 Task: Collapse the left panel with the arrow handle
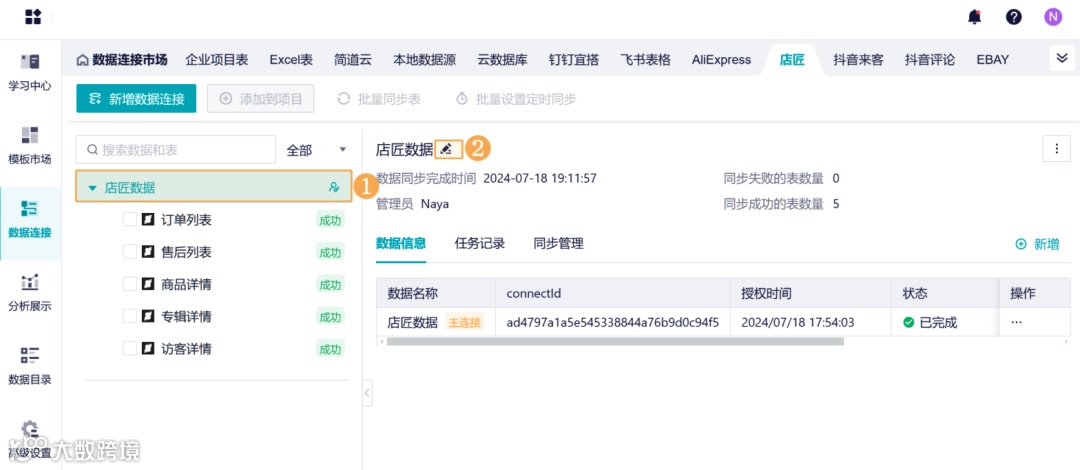(366, 393)
